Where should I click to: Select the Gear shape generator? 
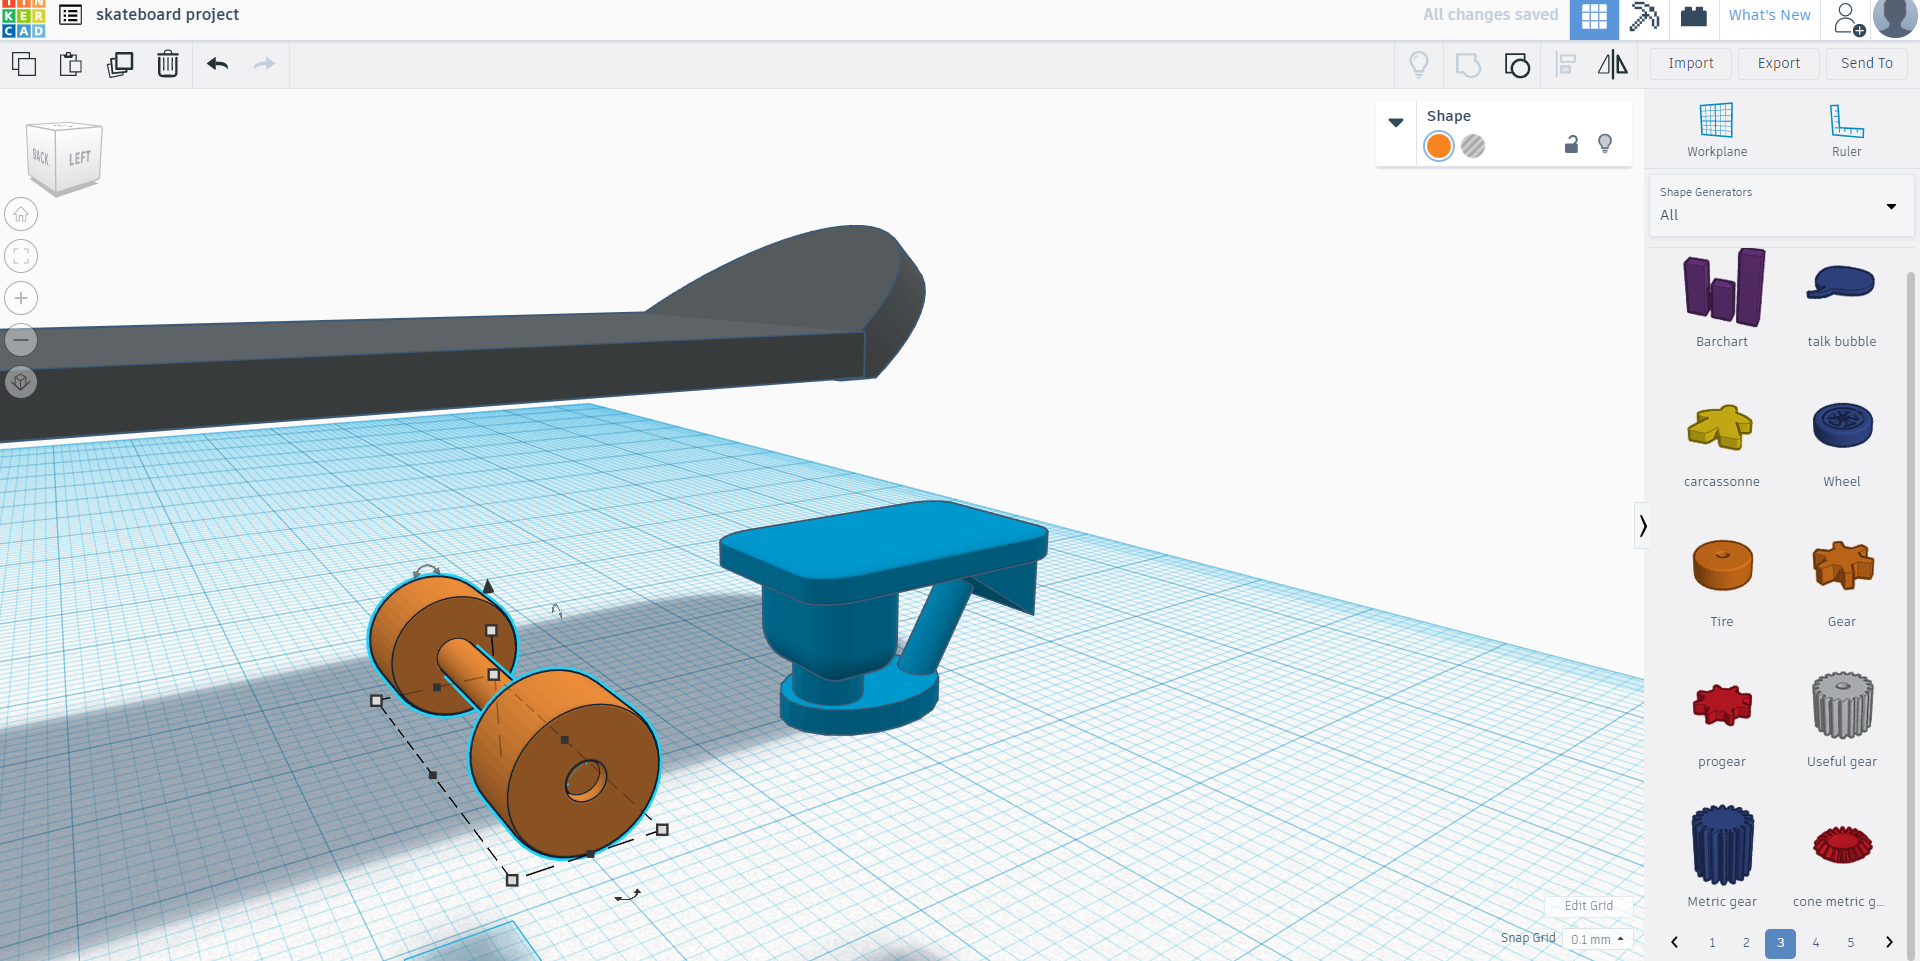(1841, 565)
